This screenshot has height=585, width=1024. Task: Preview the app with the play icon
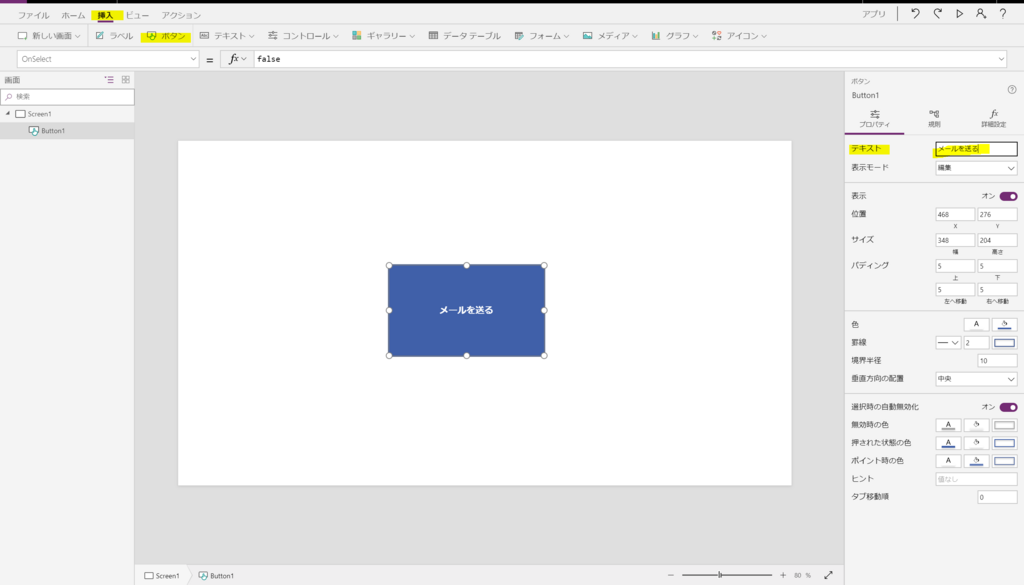[x=959, y=14]
